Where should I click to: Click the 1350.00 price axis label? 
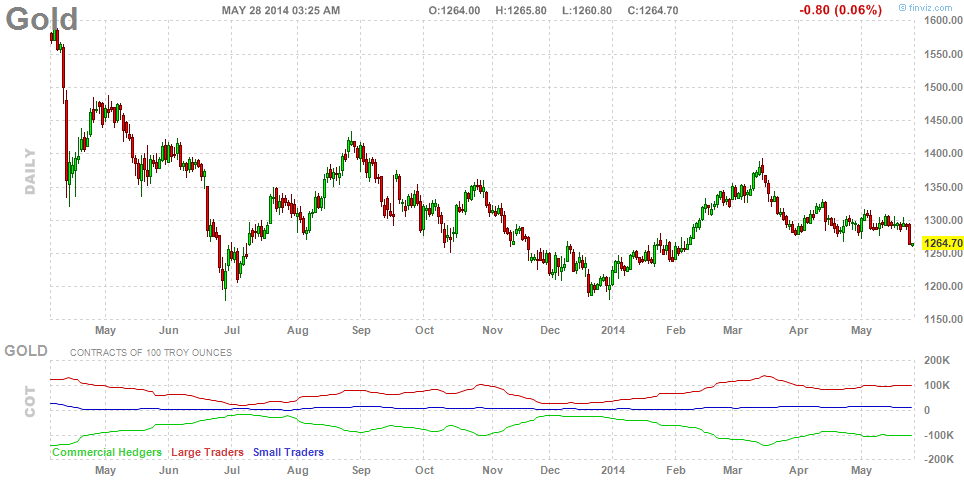[942, 187]
